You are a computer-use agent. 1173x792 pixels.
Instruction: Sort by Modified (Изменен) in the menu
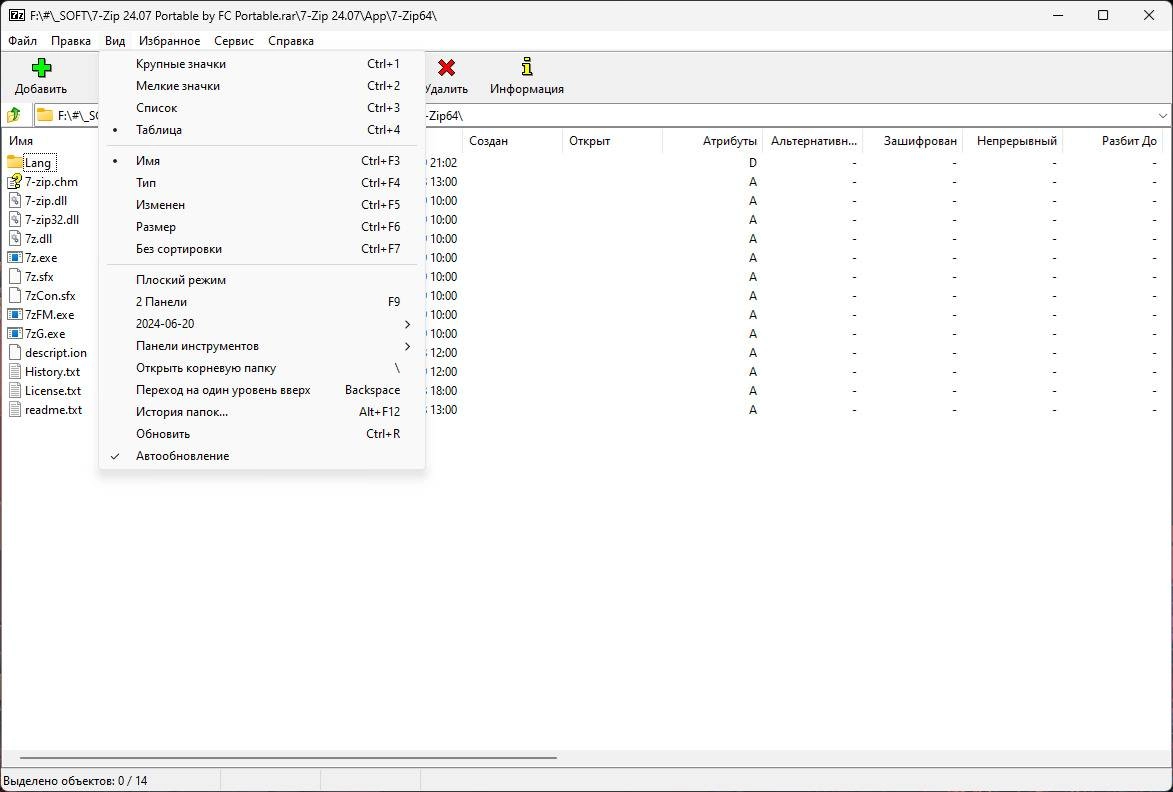tap(262, 205)
